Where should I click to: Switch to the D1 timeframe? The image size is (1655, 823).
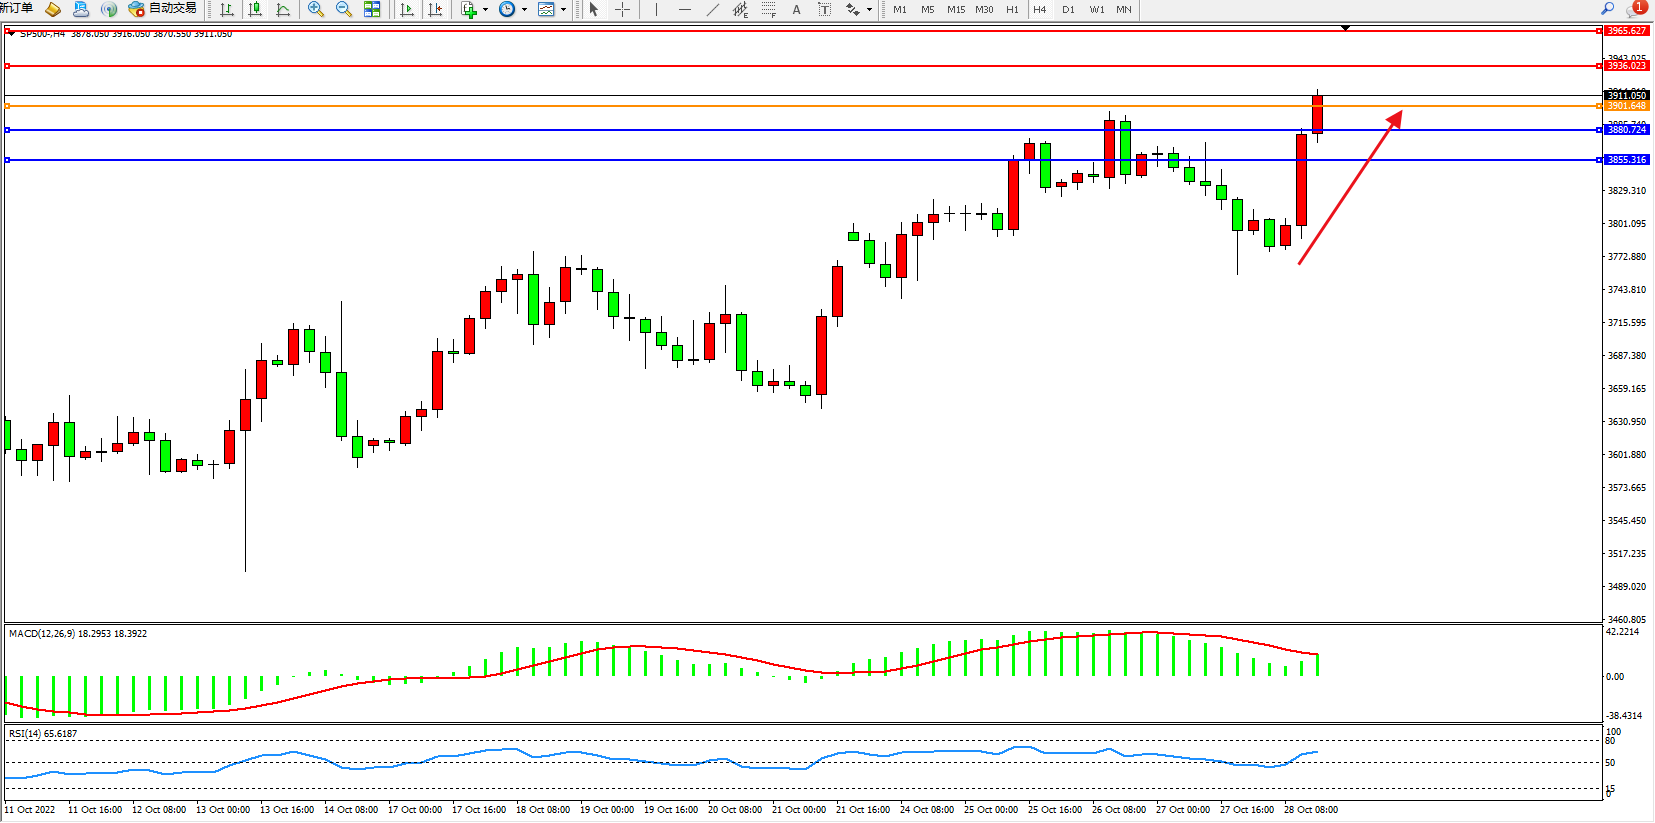click(1068, 9)
